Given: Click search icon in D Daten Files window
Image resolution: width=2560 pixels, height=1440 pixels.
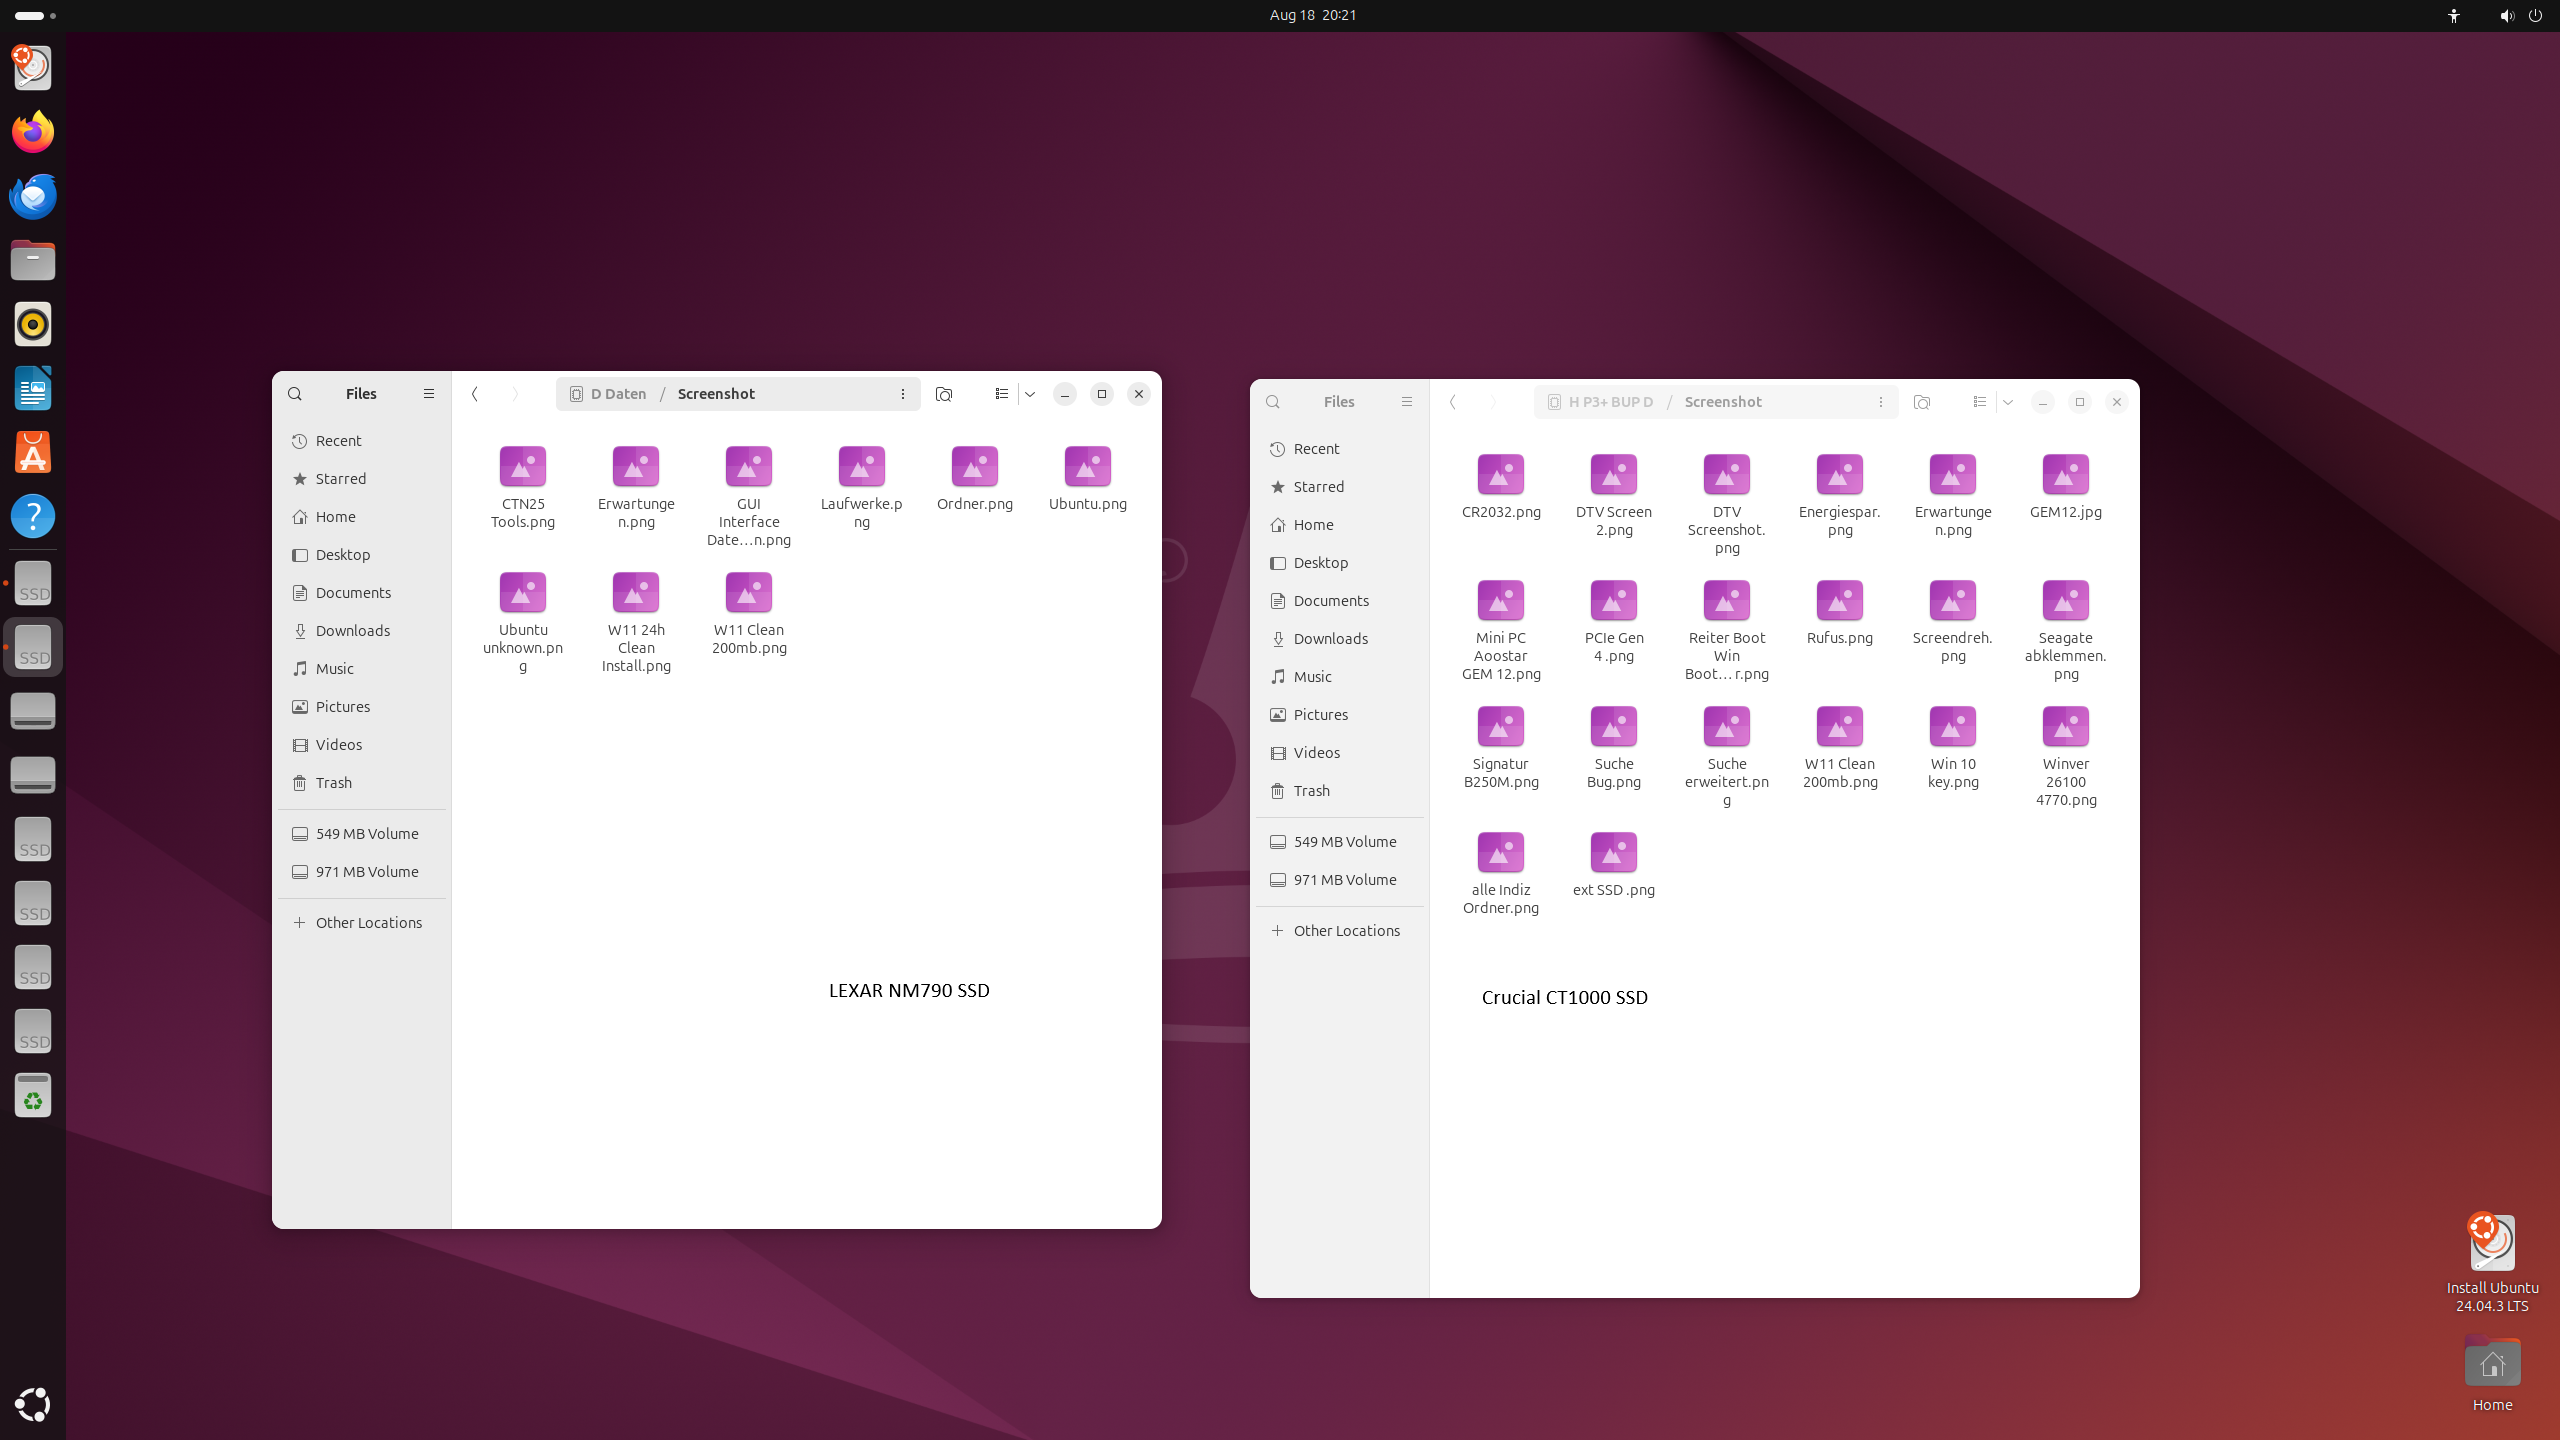Looking at the screenshot, I should pos(294,394).
